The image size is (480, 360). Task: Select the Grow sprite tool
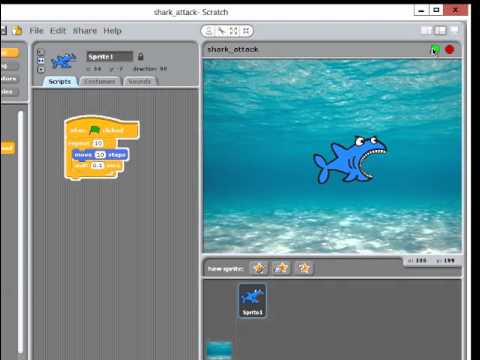point(234,31)
